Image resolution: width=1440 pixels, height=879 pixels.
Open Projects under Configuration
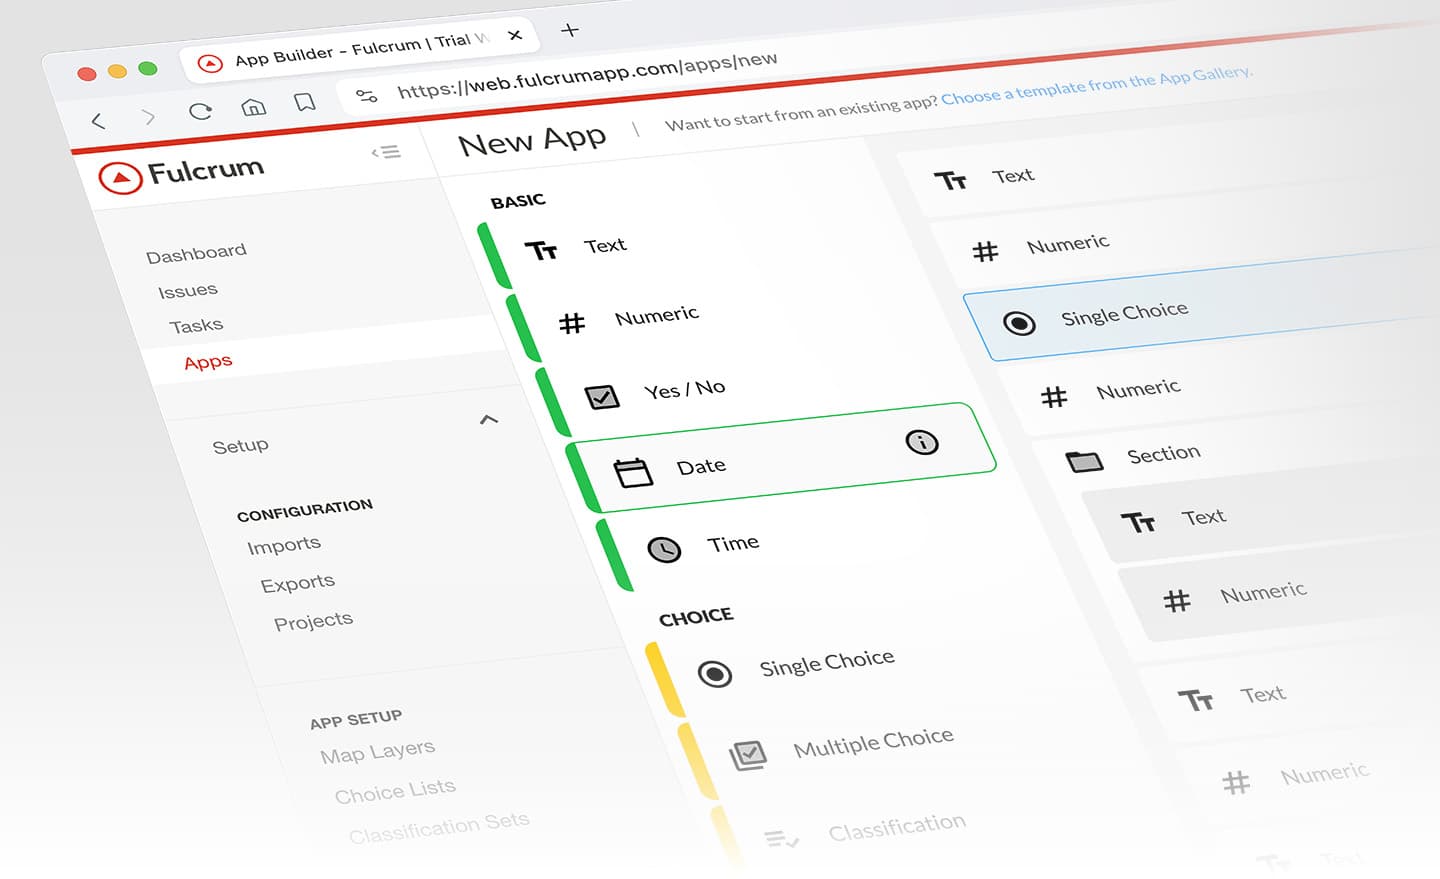pos(314,622)
